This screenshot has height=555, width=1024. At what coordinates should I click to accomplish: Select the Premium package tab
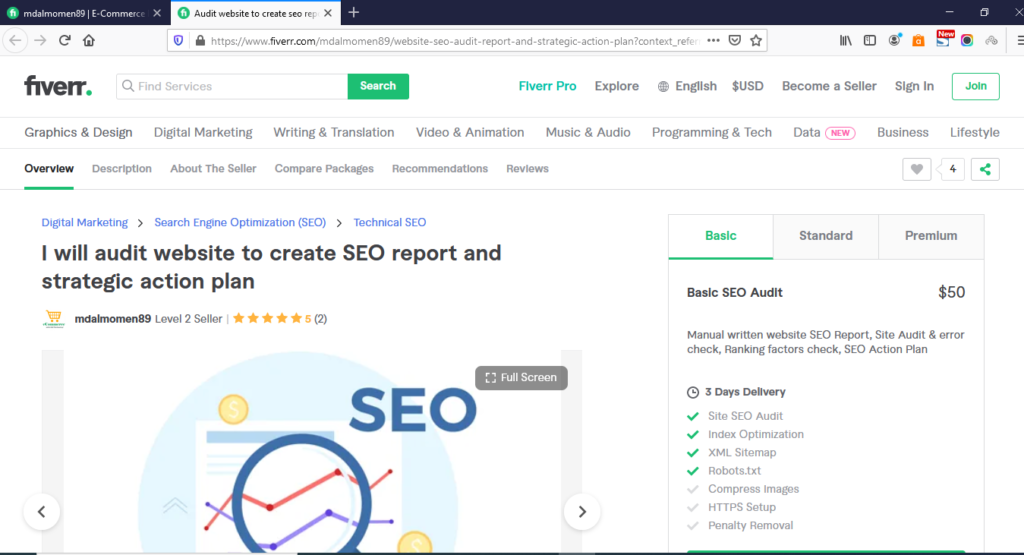930,236
